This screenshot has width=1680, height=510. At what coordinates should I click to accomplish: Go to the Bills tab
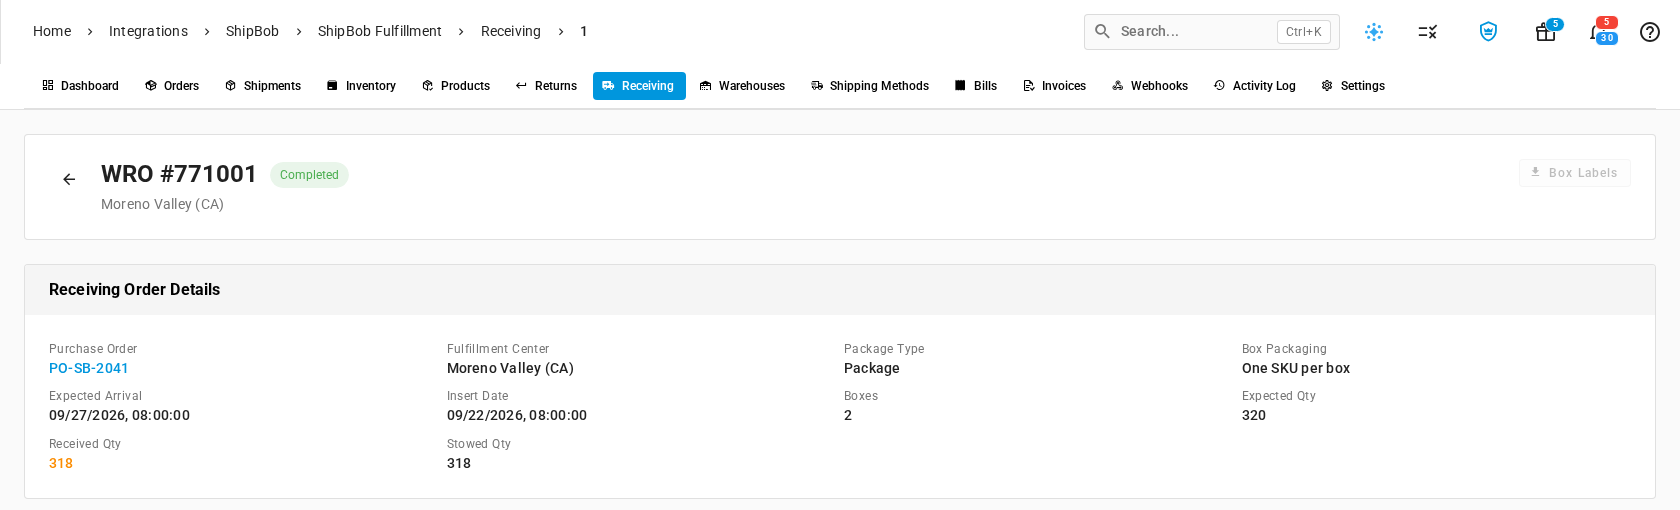[x=976, y=86]
